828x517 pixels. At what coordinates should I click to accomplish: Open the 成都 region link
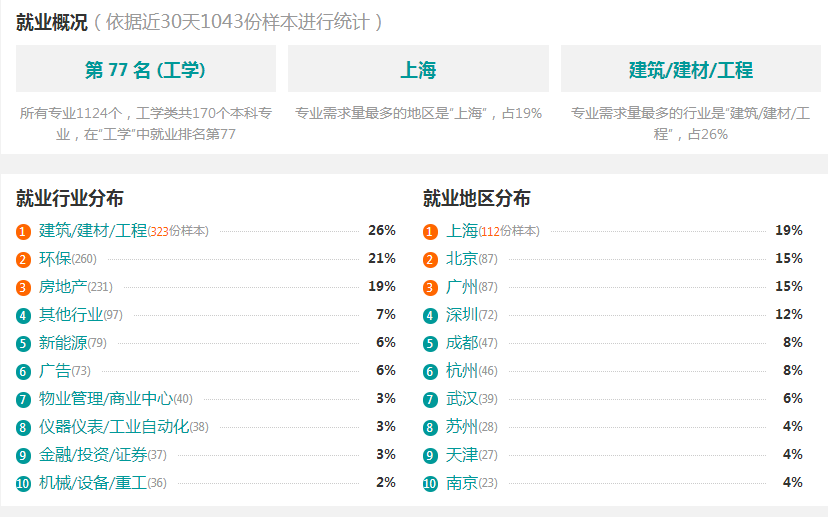click(x=462, y=343)
